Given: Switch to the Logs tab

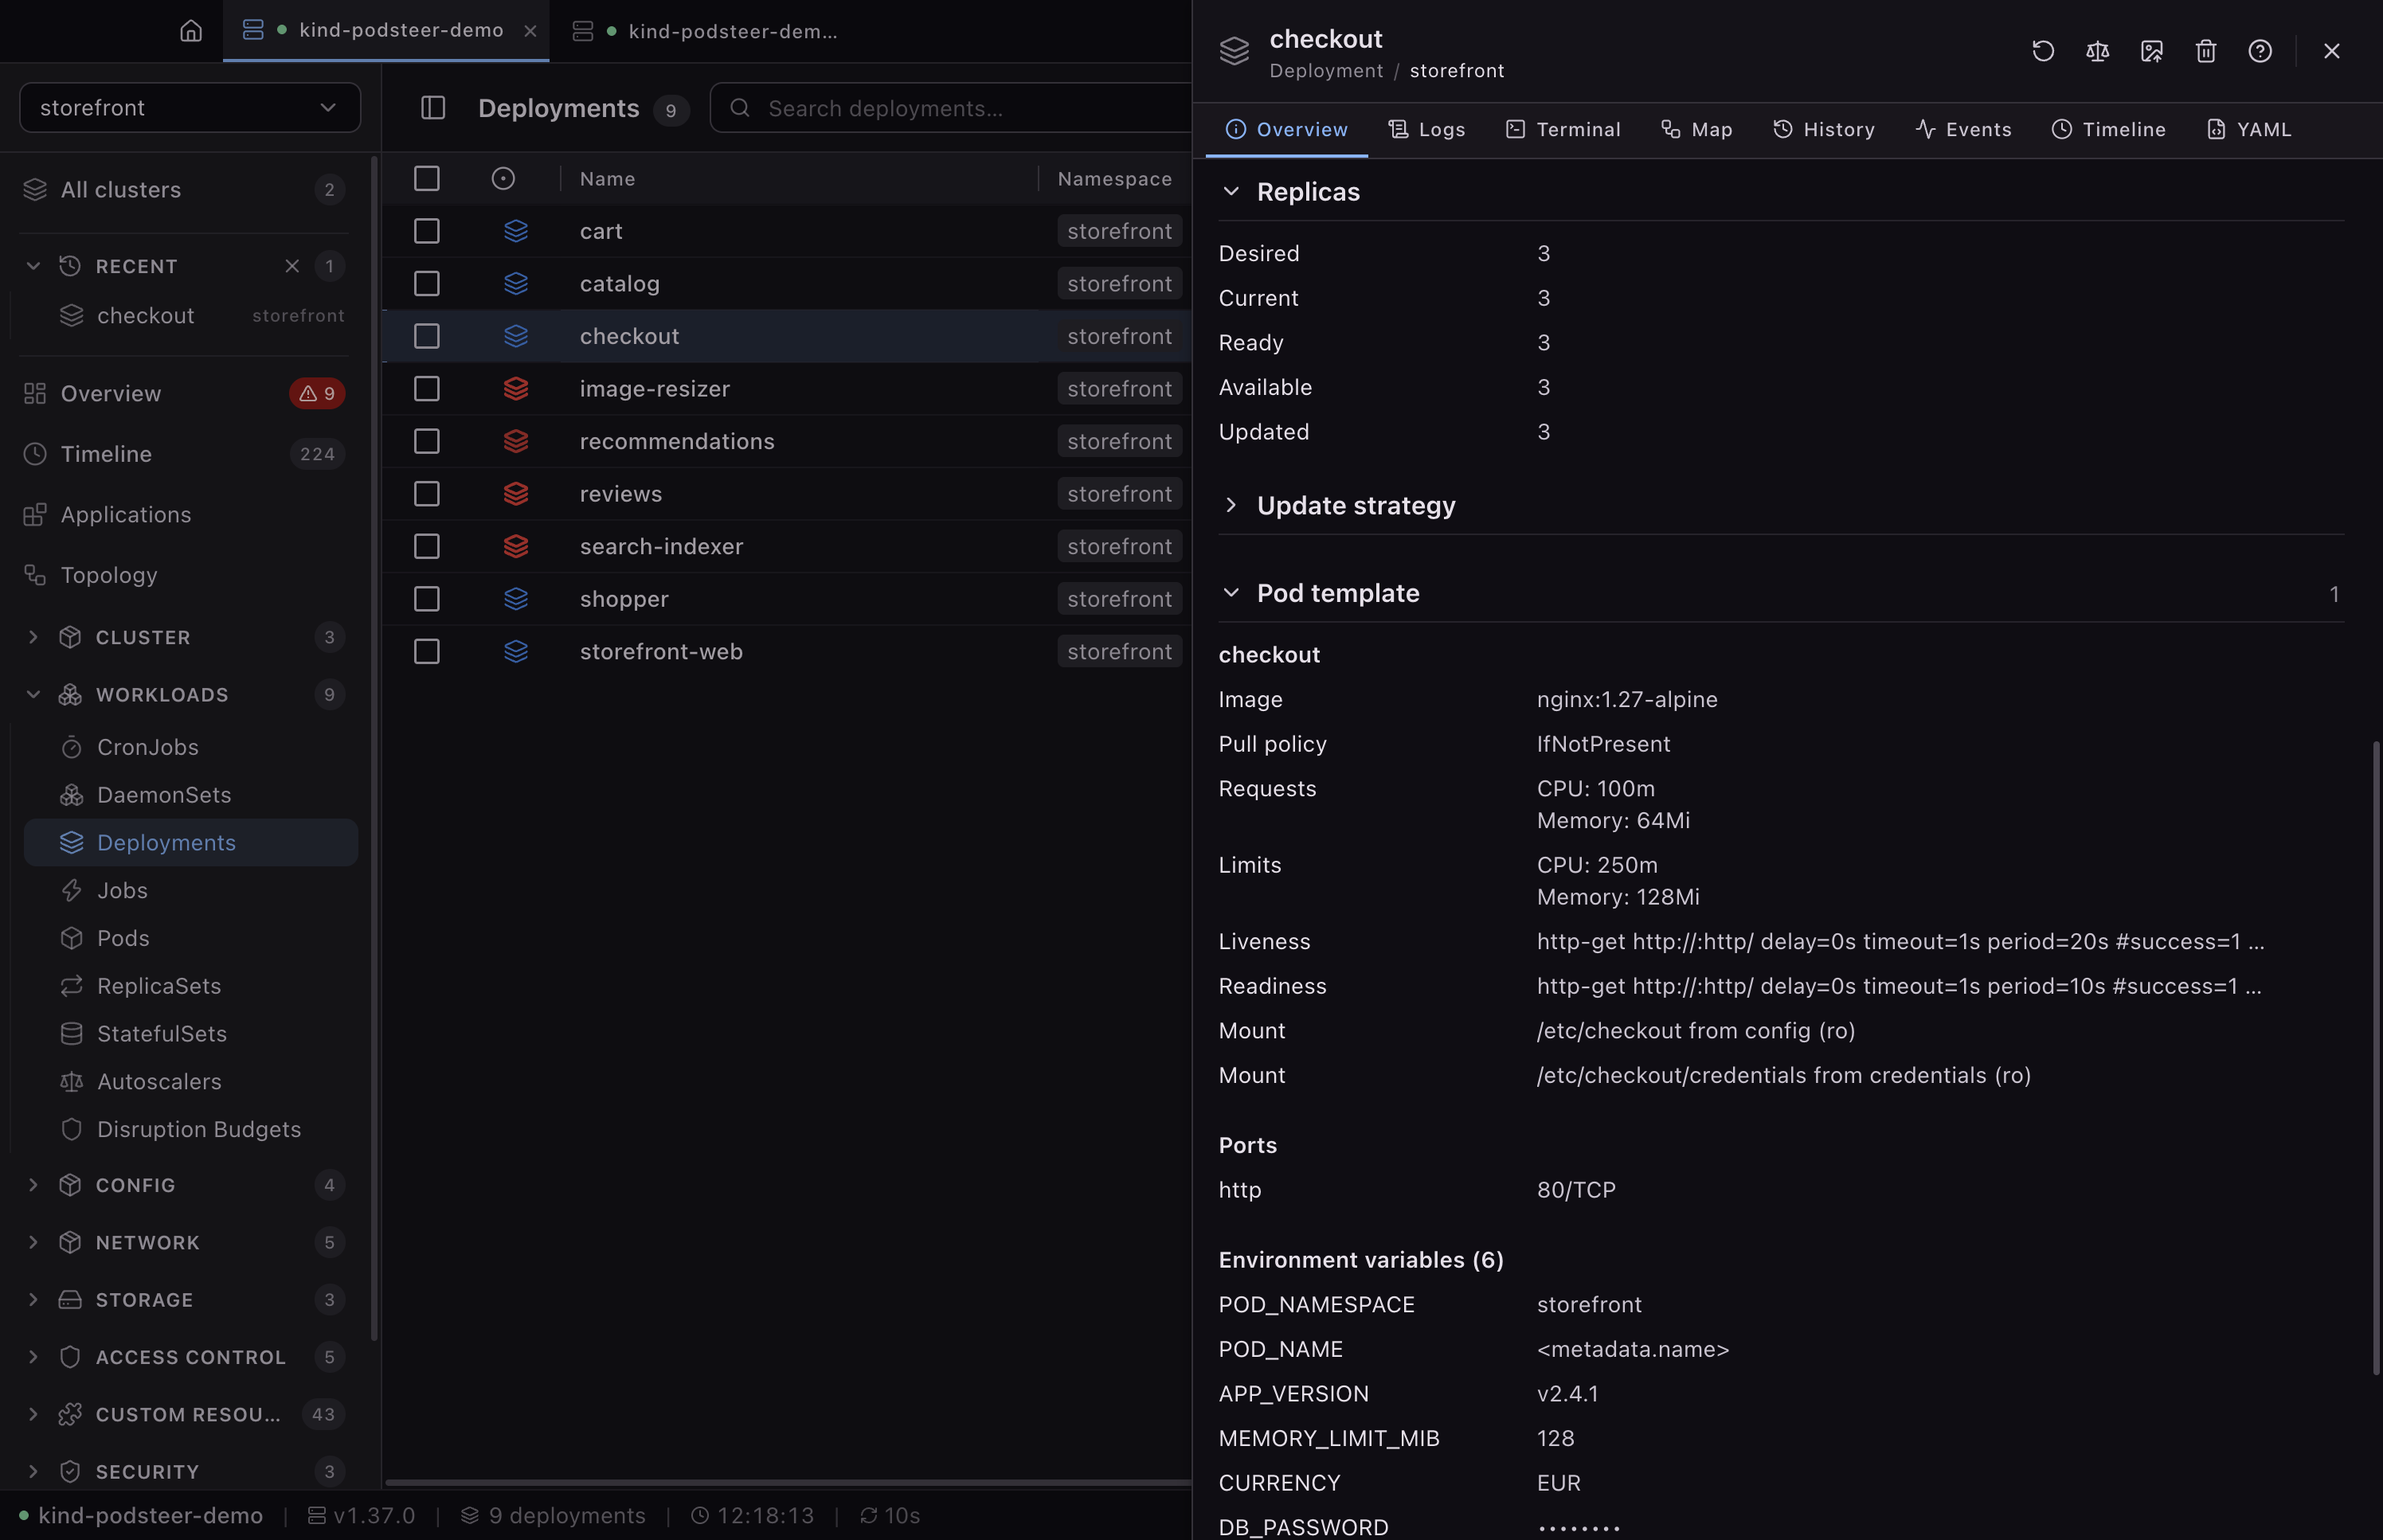Looking at the screenshot, I should tap(1426, 130).
